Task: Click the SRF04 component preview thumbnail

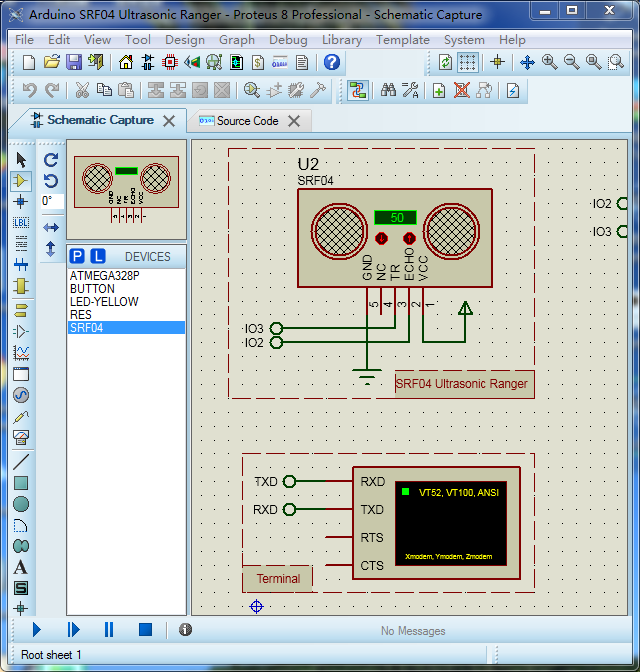Action: click(x=126, y=189)
